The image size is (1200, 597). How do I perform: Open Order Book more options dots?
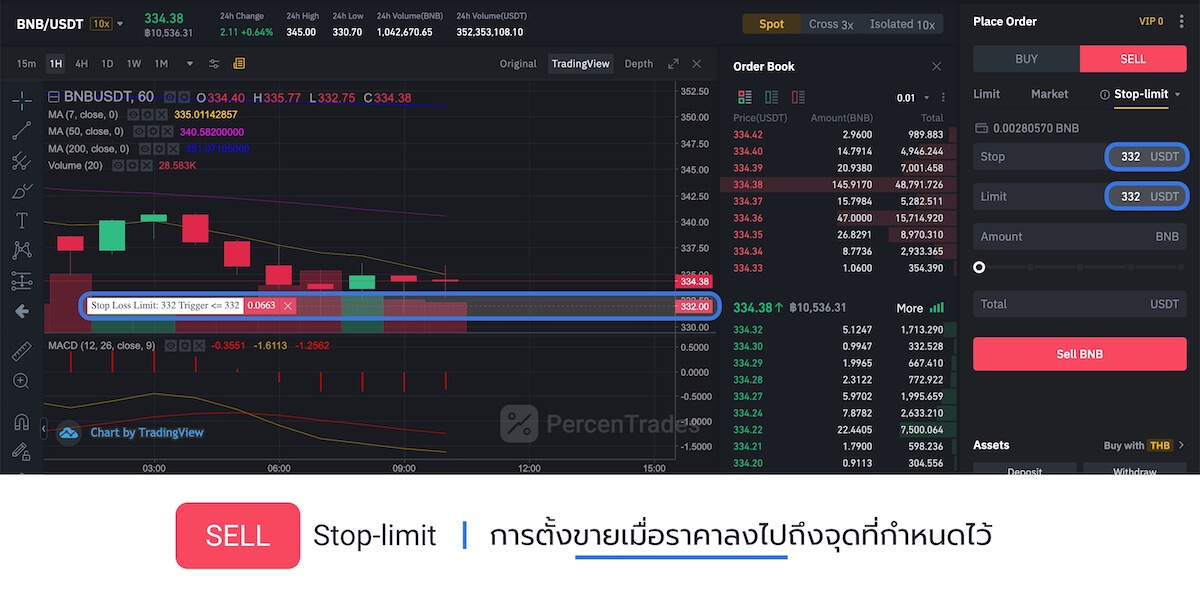click(x=945, y=97)
